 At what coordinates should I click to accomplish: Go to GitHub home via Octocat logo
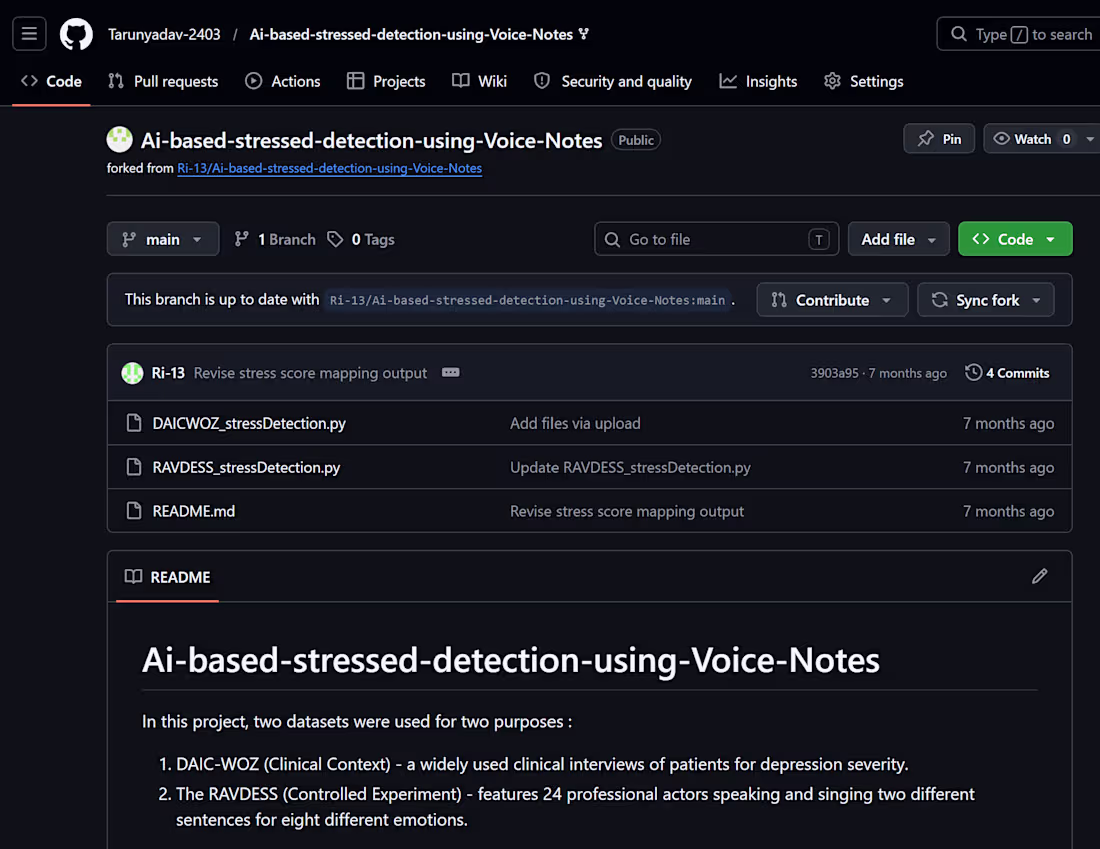pos(76,34)
